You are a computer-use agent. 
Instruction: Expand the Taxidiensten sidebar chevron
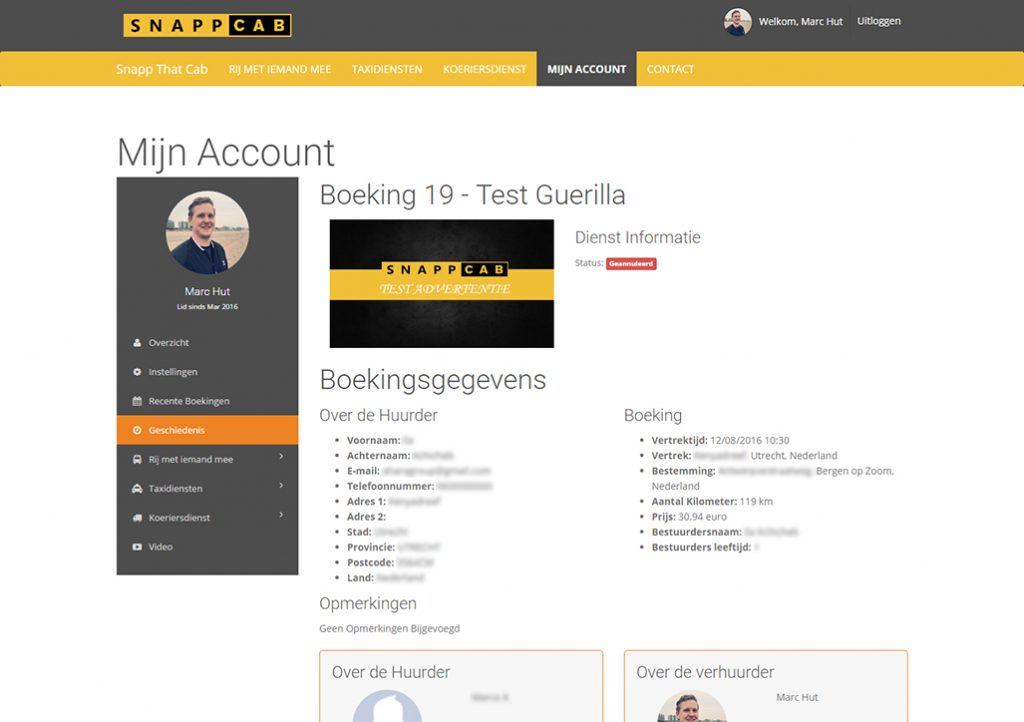click(x=281, y=486)
